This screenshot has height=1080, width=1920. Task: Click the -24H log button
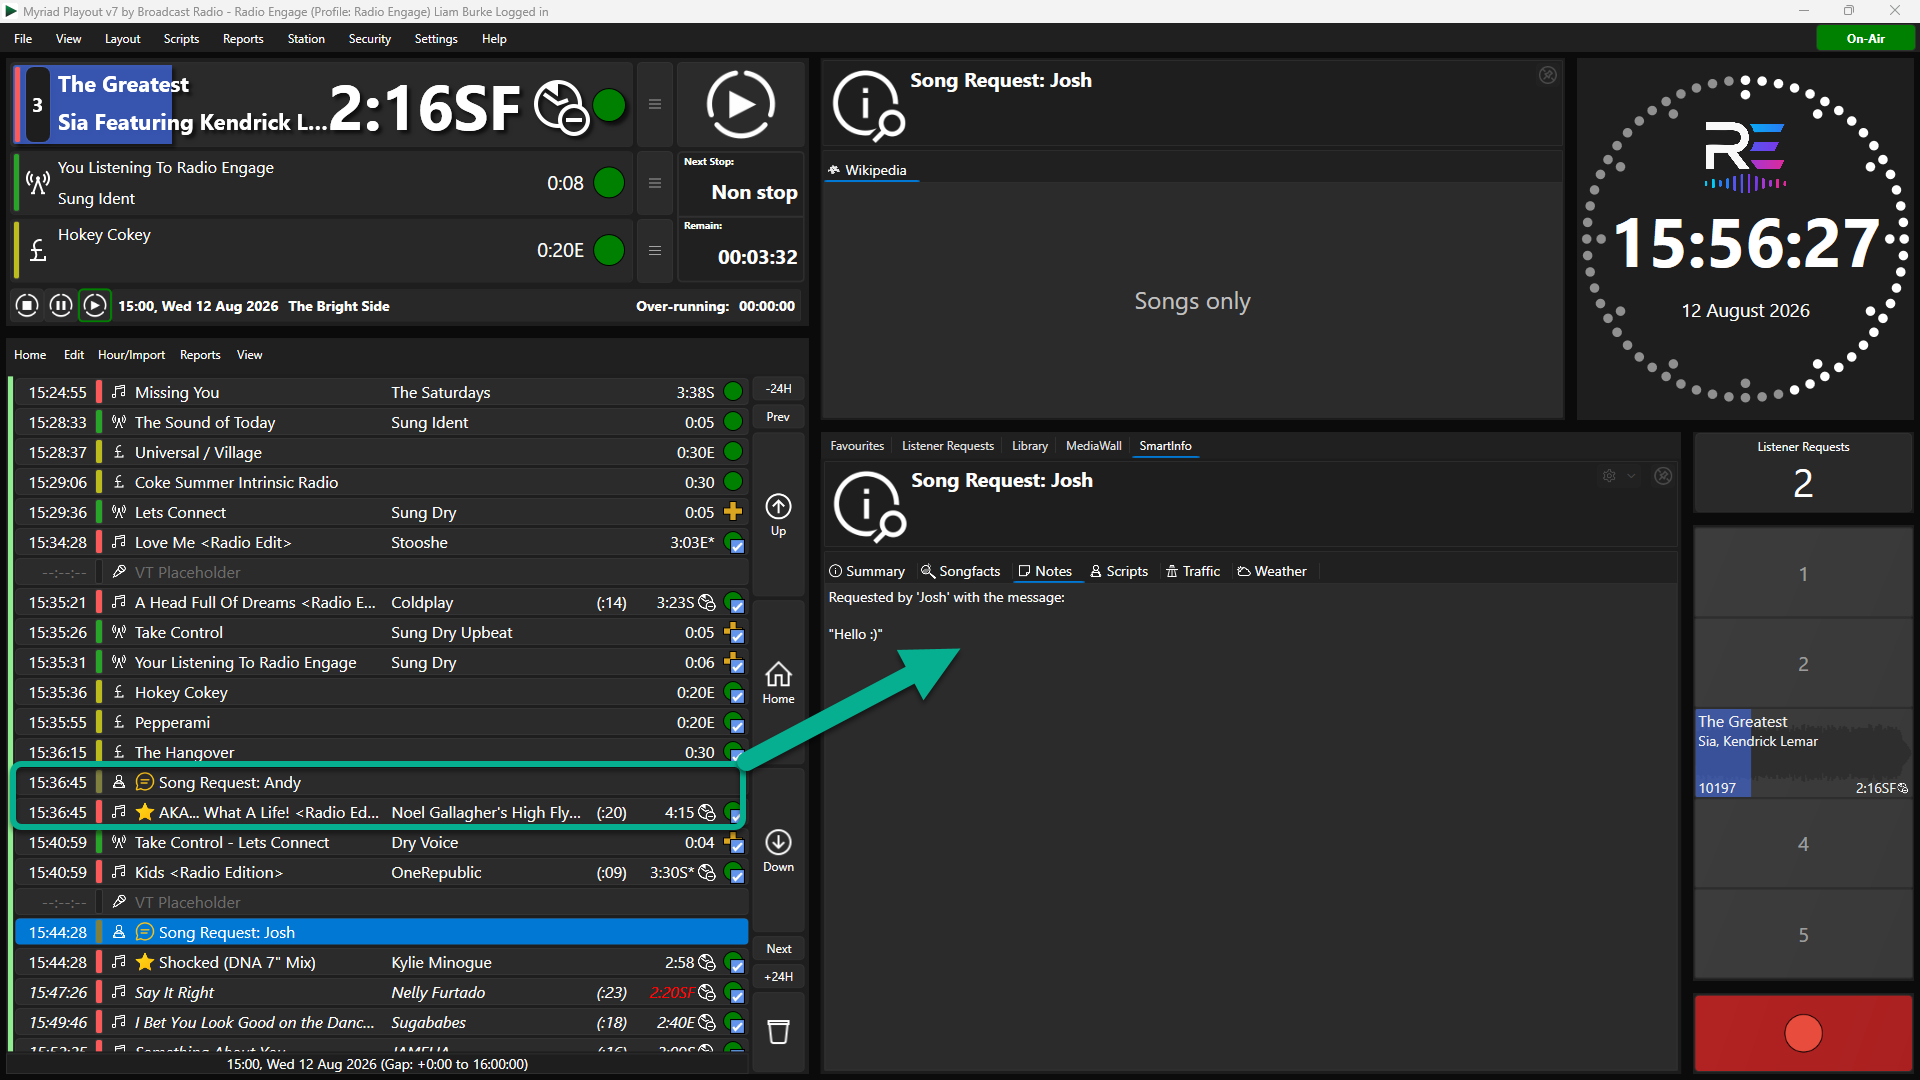click(778, 389)
